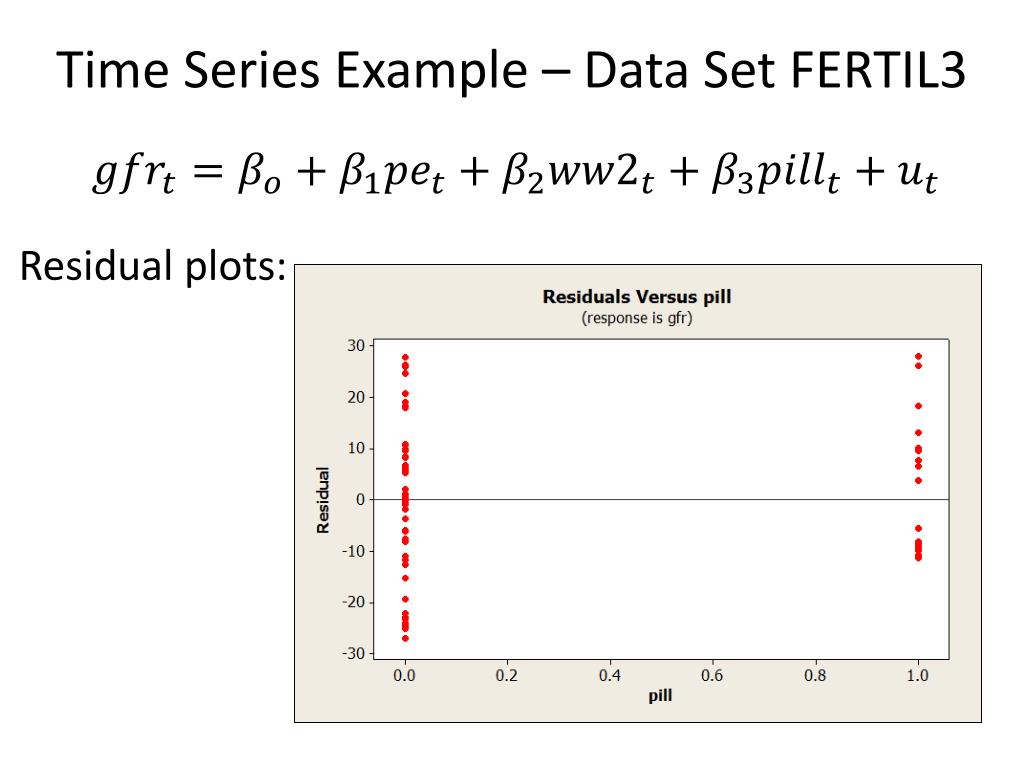Select the topmost red point at pill 1.0
The width and height of the screenshot is (1024, 768).
(x=918, y=357)
